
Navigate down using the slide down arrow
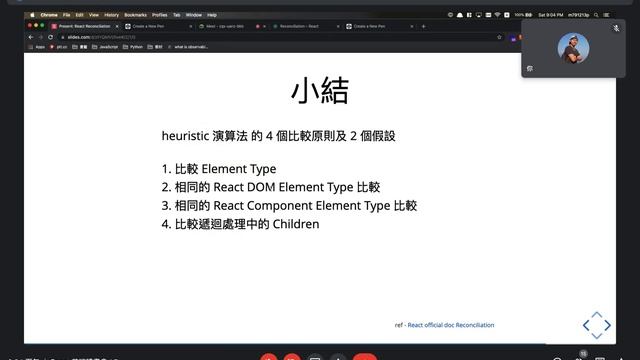point(597,336)
